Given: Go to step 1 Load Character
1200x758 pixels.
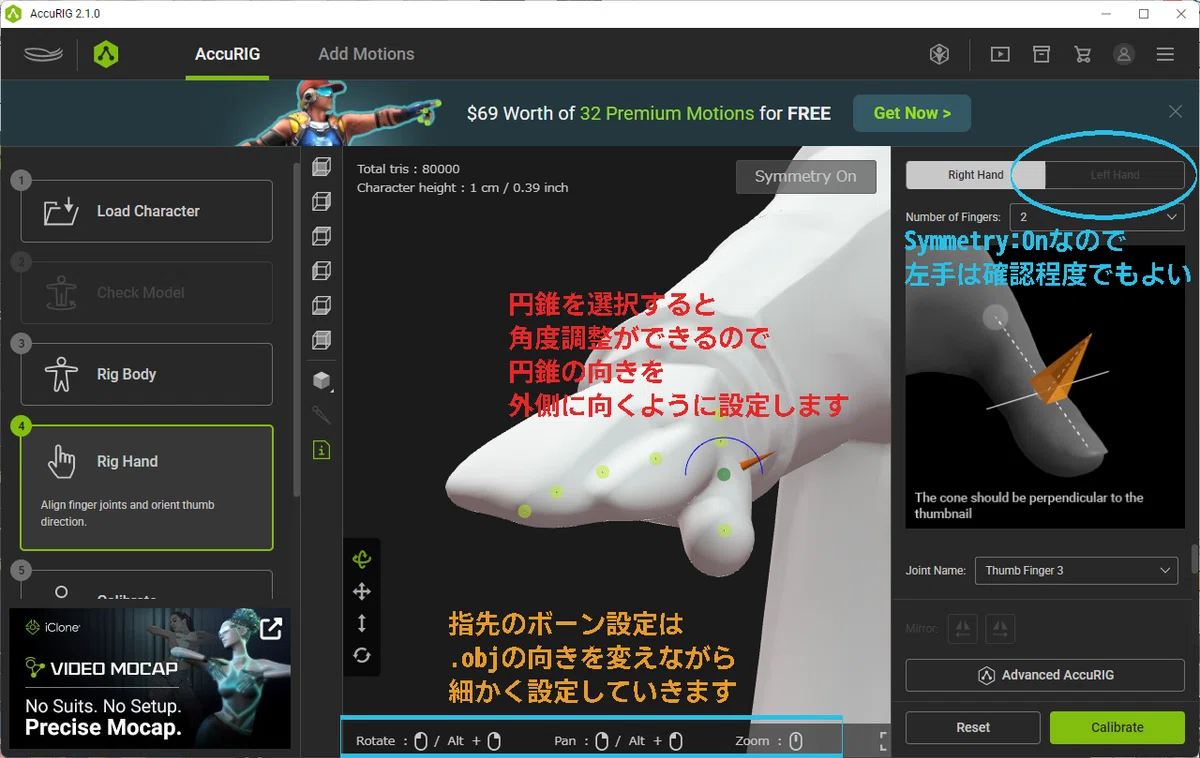Looking at the screenshot, I should 147,211.
